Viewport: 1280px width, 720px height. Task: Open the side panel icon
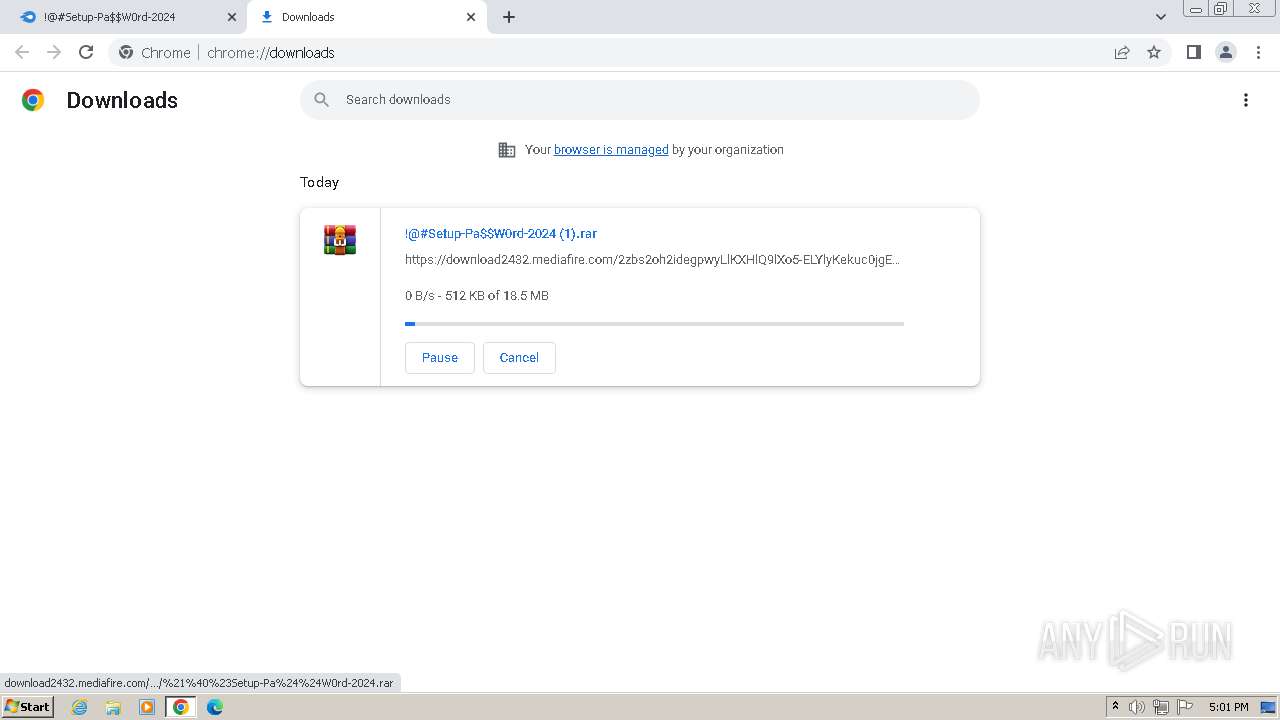pyautogui.click(x=1193, y=52)
